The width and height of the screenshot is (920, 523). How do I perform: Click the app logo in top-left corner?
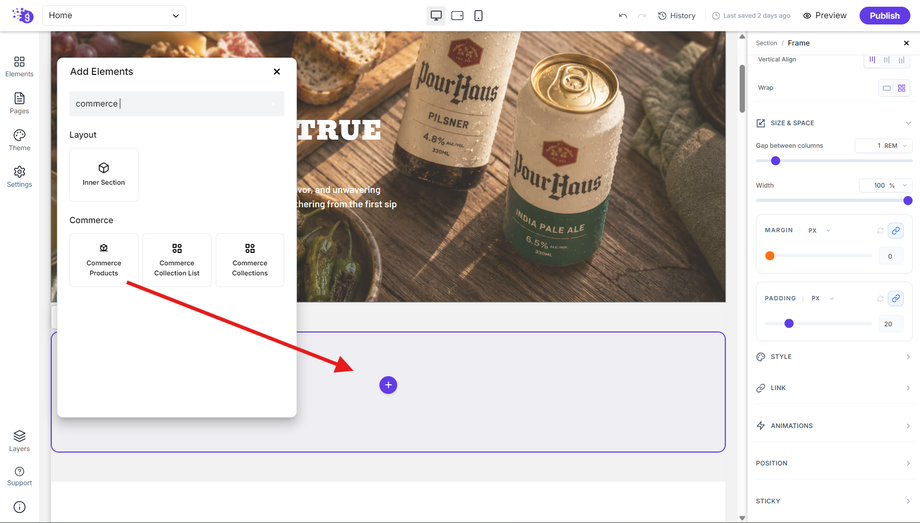(23, 15)
